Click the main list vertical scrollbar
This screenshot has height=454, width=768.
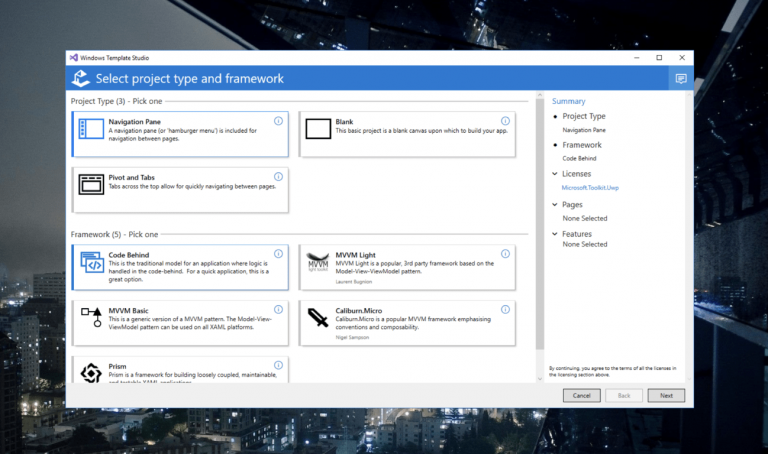tap(540, 224)
